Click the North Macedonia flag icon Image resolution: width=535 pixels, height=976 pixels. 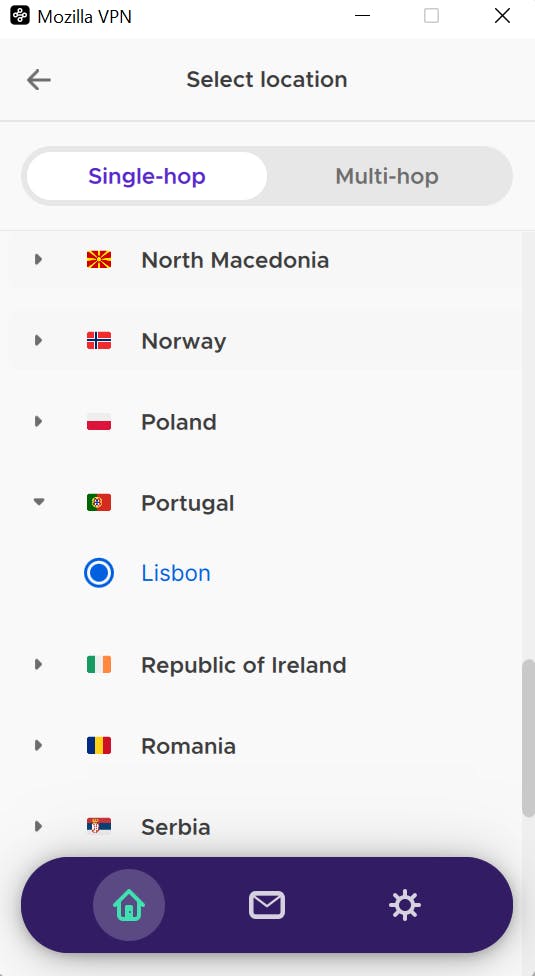pyautogui.click(x=99, y=260)
